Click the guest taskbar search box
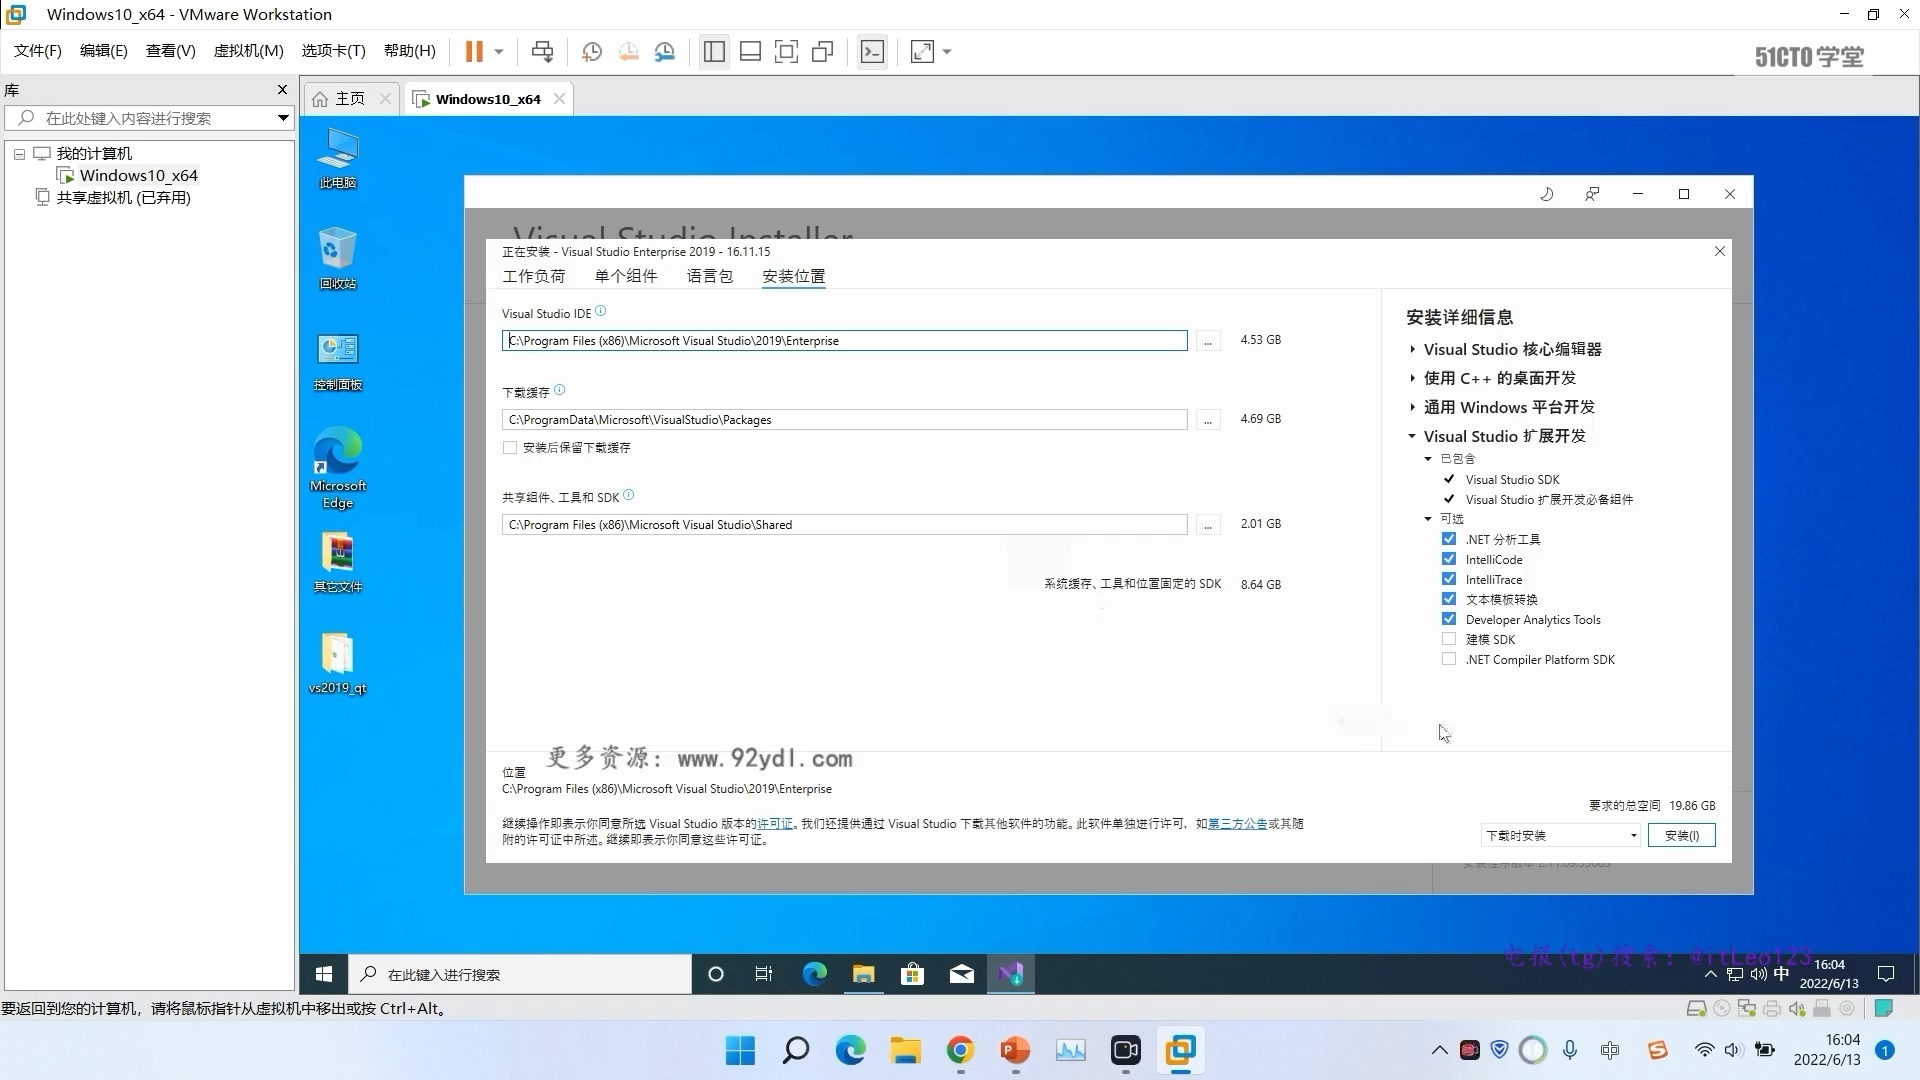Screen dimensions: 1920x1080 coord(520,974)
